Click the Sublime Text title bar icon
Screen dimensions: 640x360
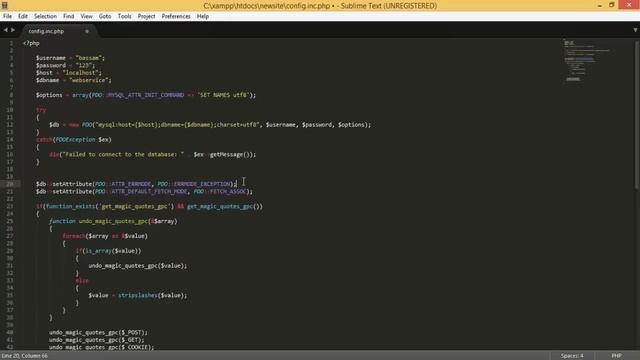(5, 5)
